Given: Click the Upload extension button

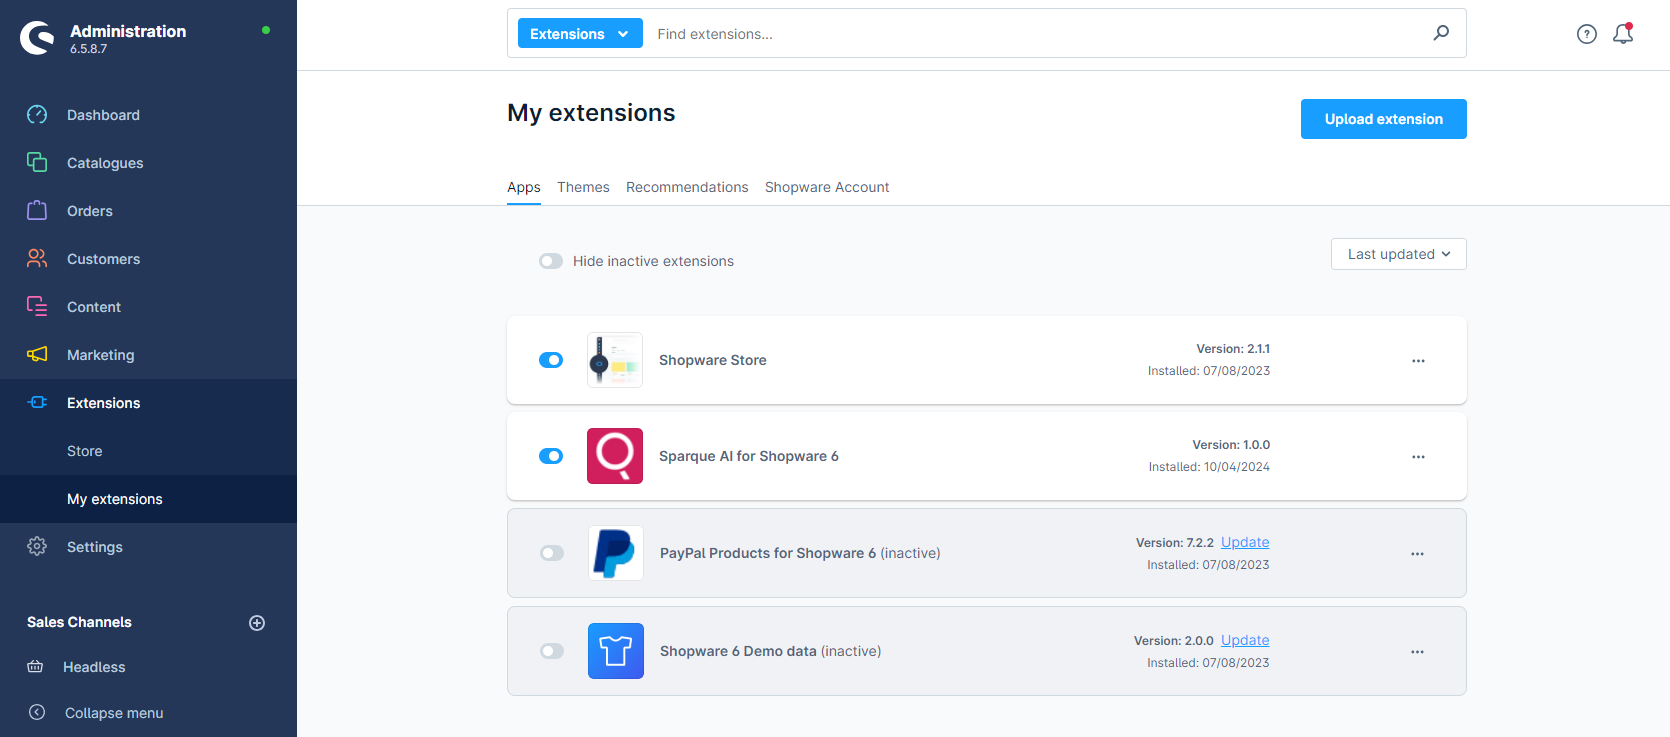Looking at the screenshot, I should click(1384, 119).
